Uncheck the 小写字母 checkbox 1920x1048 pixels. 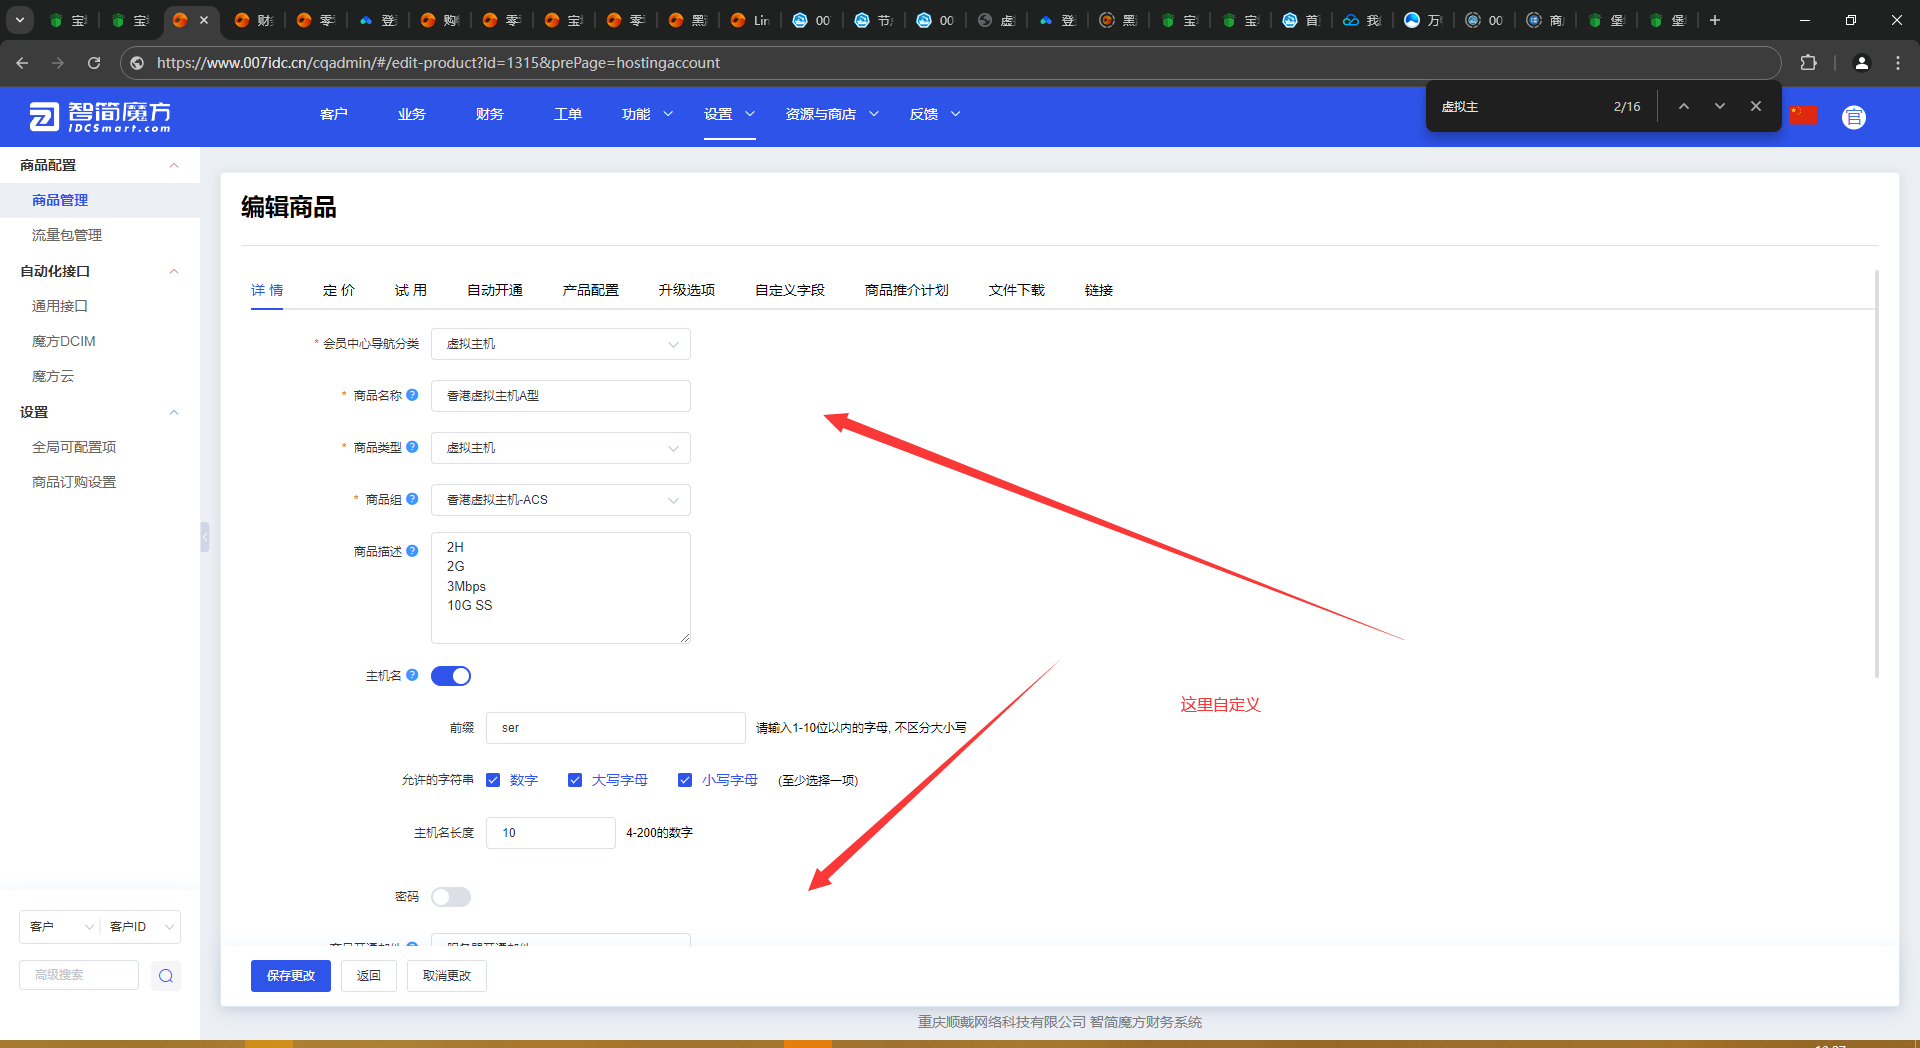click(x=685, y=780)
